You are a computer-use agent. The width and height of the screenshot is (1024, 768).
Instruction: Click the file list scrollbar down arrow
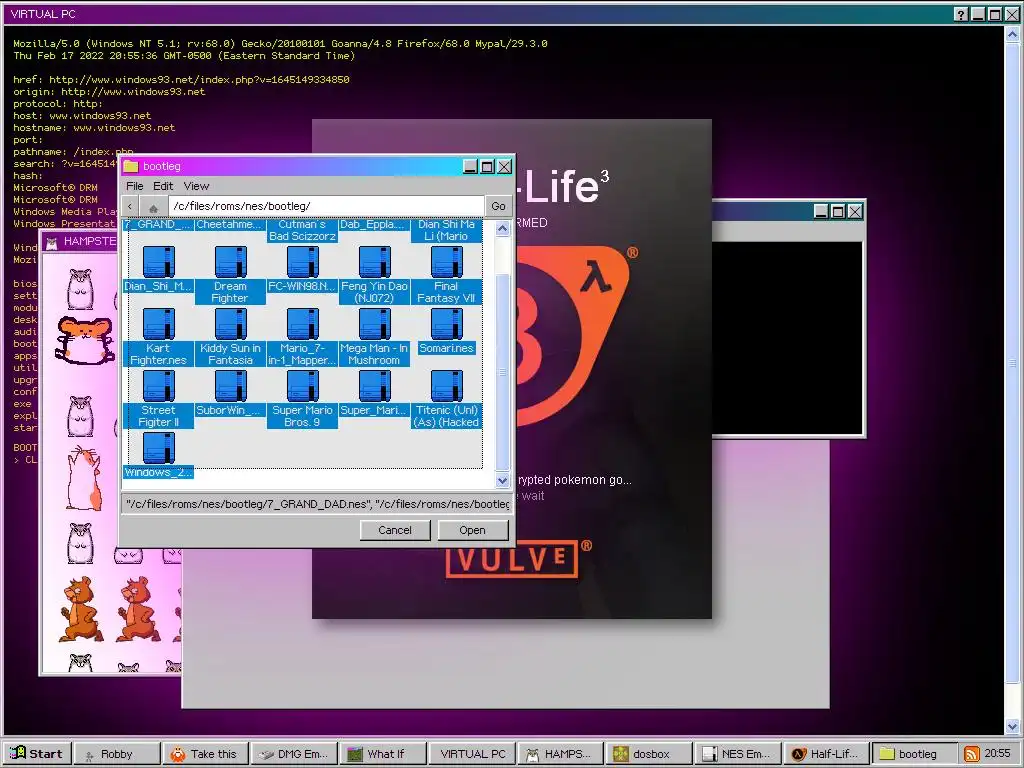pos(502,481)
